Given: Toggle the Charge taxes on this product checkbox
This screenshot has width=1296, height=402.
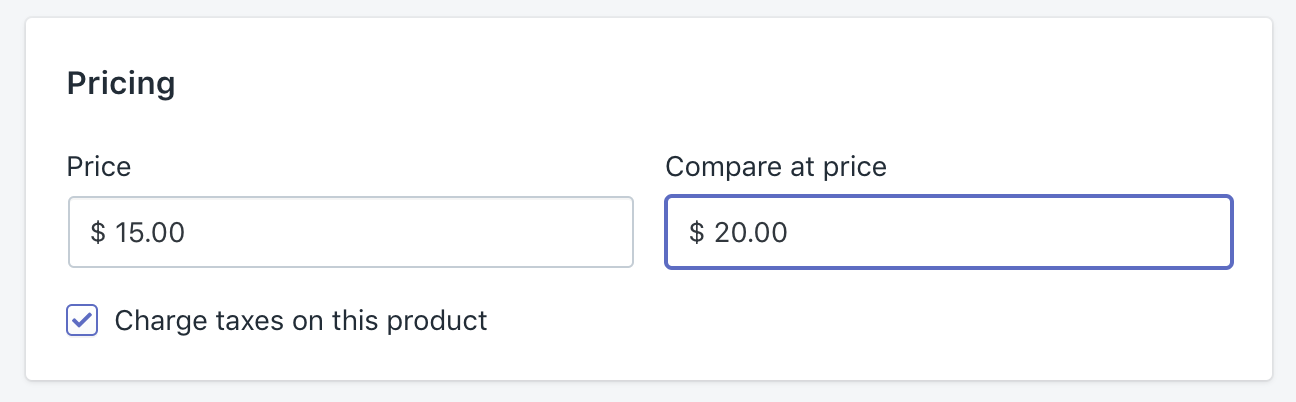Looking at the screenshot, I should [82, 321].
